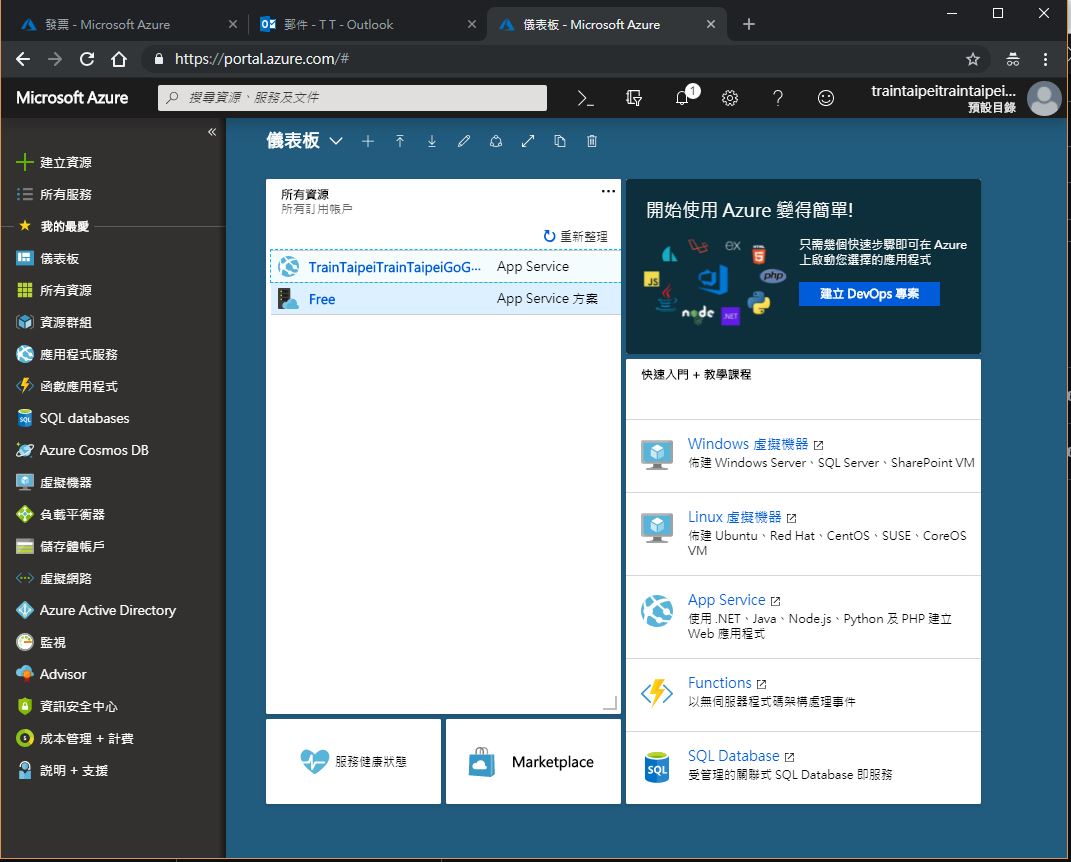Click 建立 DevOps 專案 button

tap(869, 294)
